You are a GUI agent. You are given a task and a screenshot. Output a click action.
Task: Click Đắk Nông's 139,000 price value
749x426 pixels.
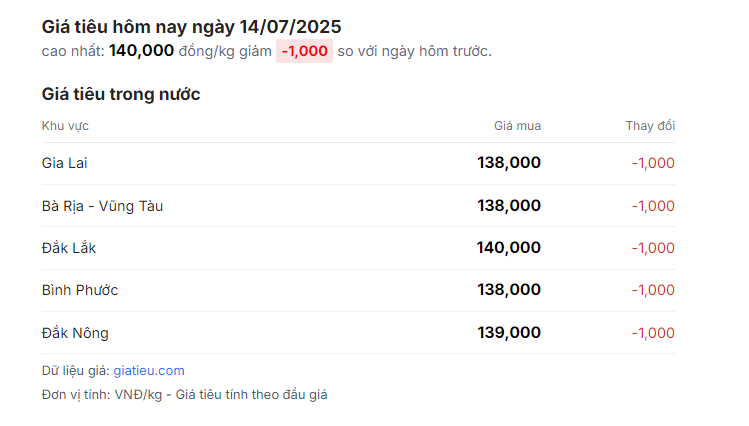pyautogui.click(x=509, y=333)
